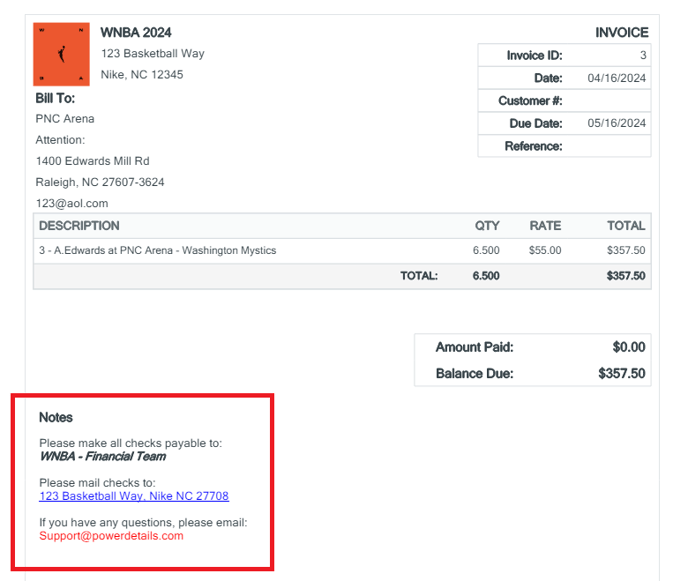Image resolution: width=688 pixels, height=581 pixels.
Task: Click the Amount Paid $0.00 value
Action: 628,348
